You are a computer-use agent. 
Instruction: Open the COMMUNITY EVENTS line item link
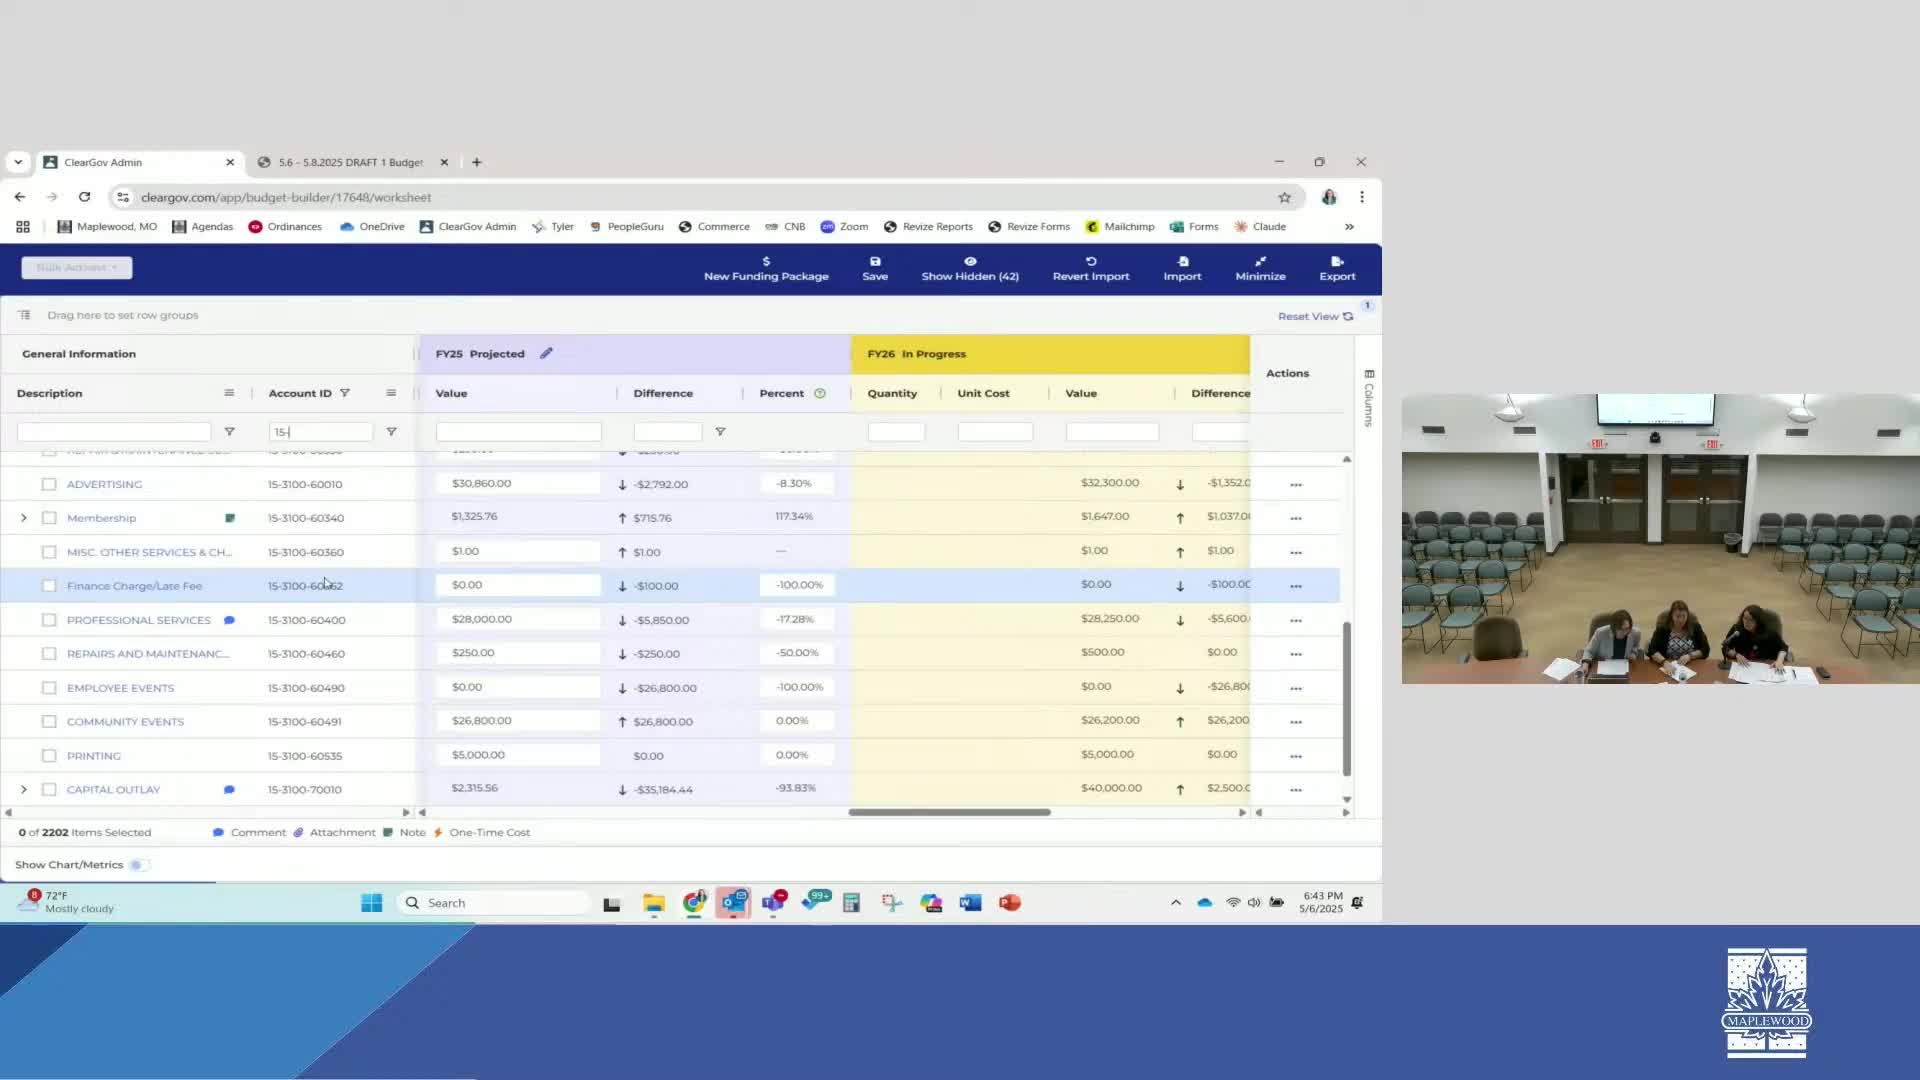[x=125, y=722]
